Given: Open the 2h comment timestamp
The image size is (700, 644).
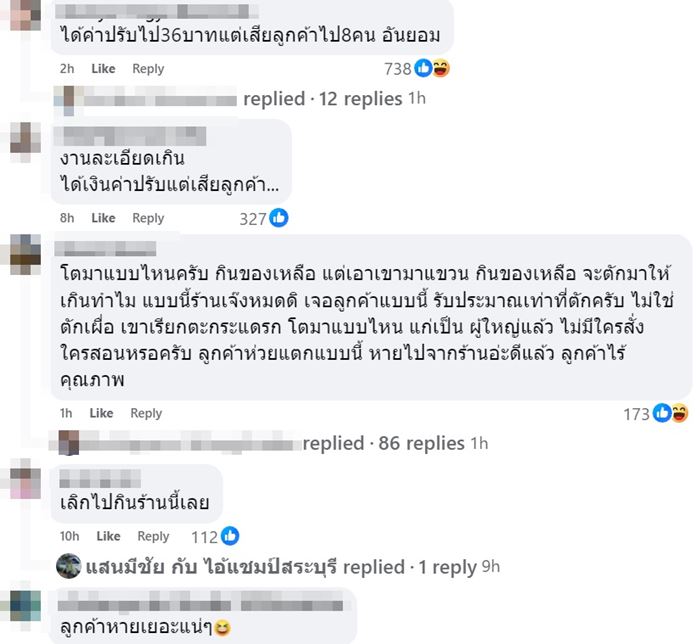Looking at the screenshot, I should 67,69.
